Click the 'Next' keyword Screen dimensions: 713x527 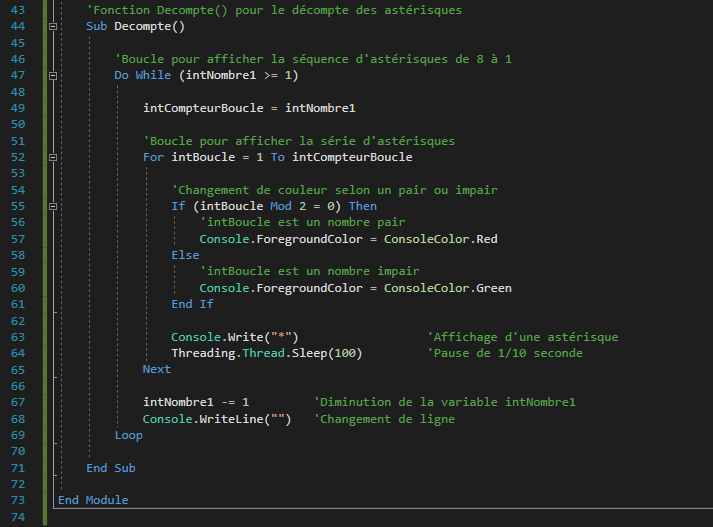tap(157, 369)
